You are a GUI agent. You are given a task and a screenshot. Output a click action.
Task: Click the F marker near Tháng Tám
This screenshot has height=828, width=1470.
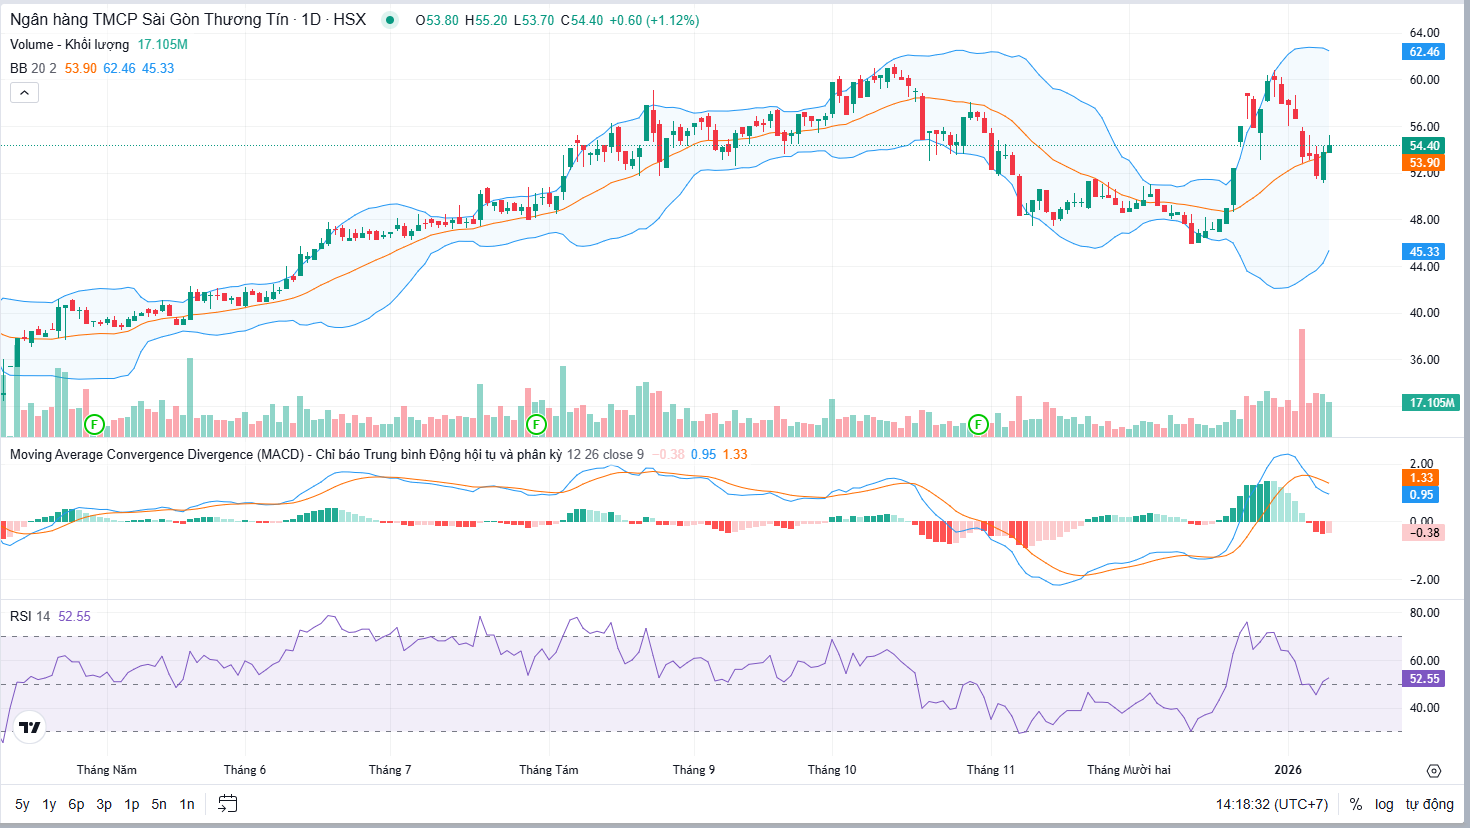536,424
